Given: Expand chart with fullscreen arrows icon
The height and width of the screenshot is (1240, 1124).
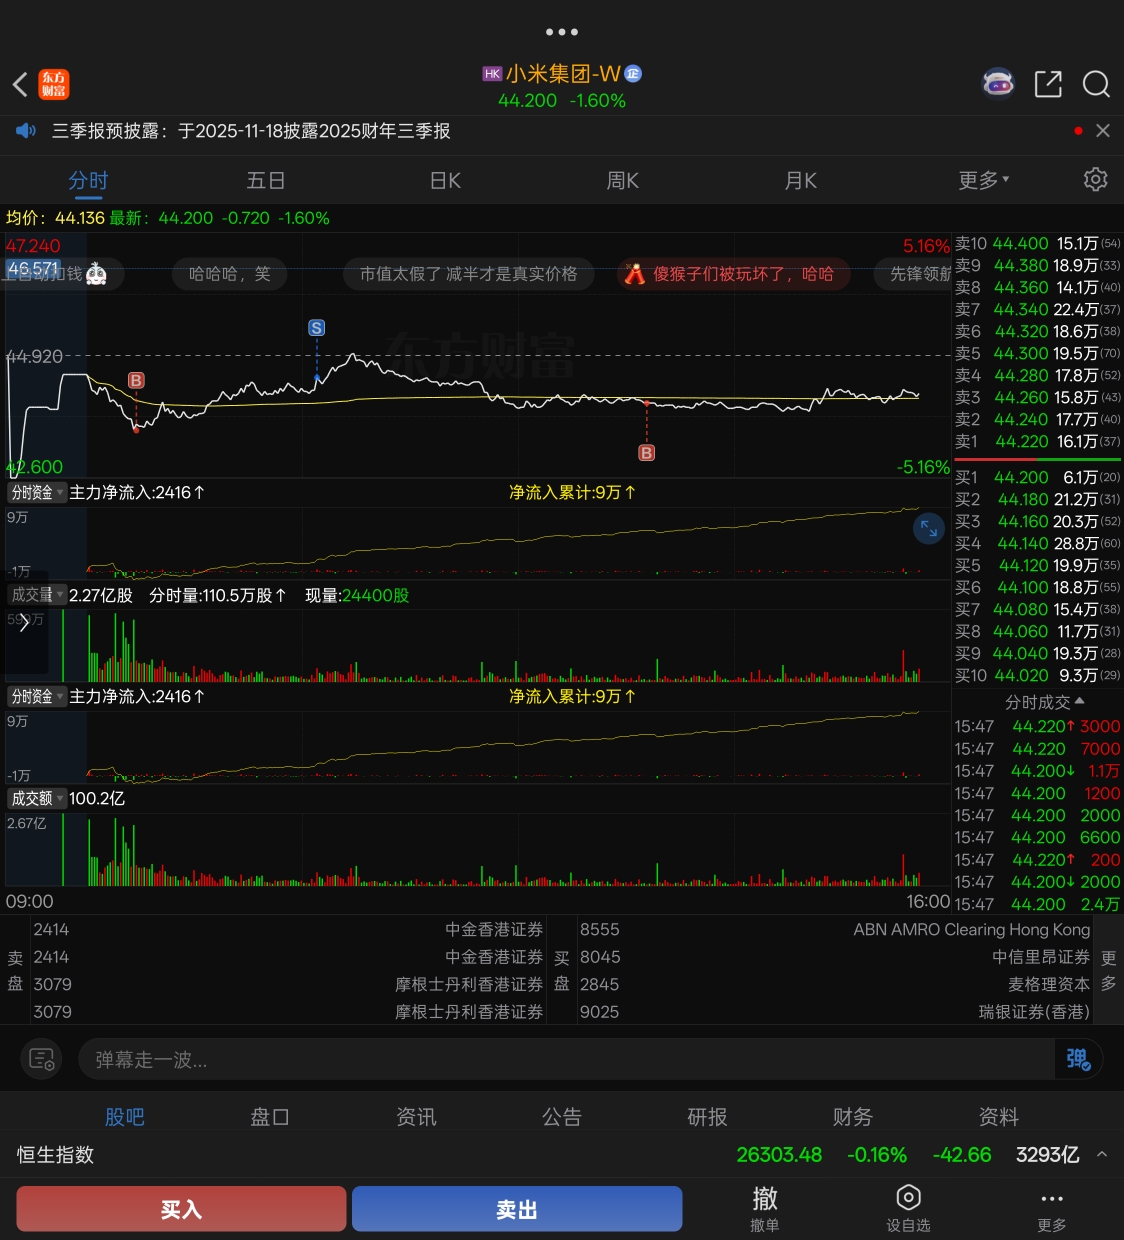Looking at the screenshot, I should [929, 528].
